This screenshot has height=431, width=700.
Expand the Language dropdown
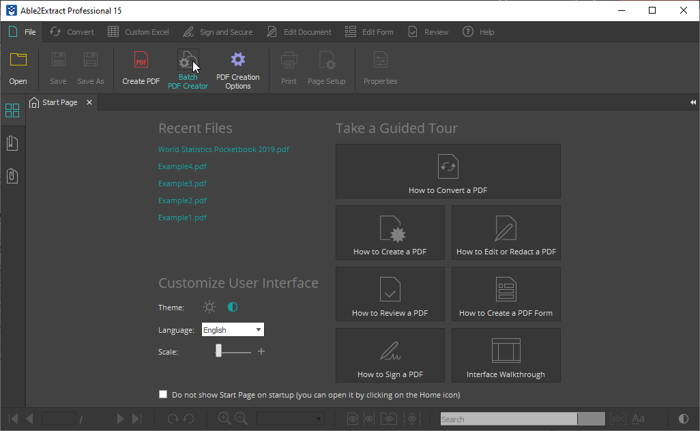(258, 330)
